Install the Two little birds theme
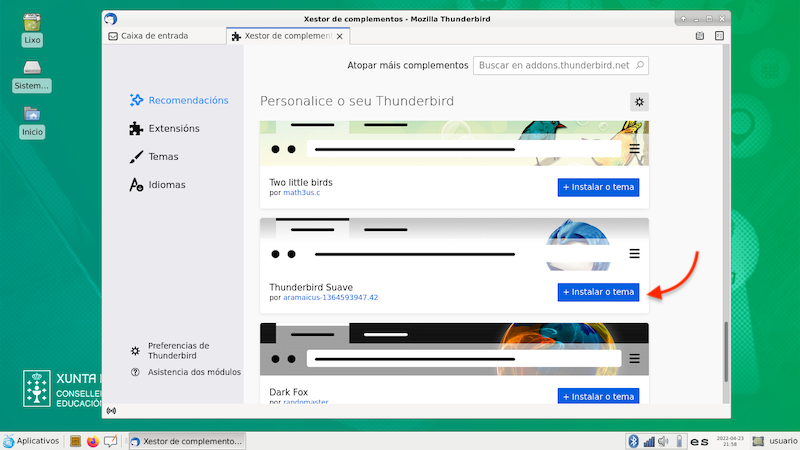Viewport: 800px width, 450px height. point(598,187)
